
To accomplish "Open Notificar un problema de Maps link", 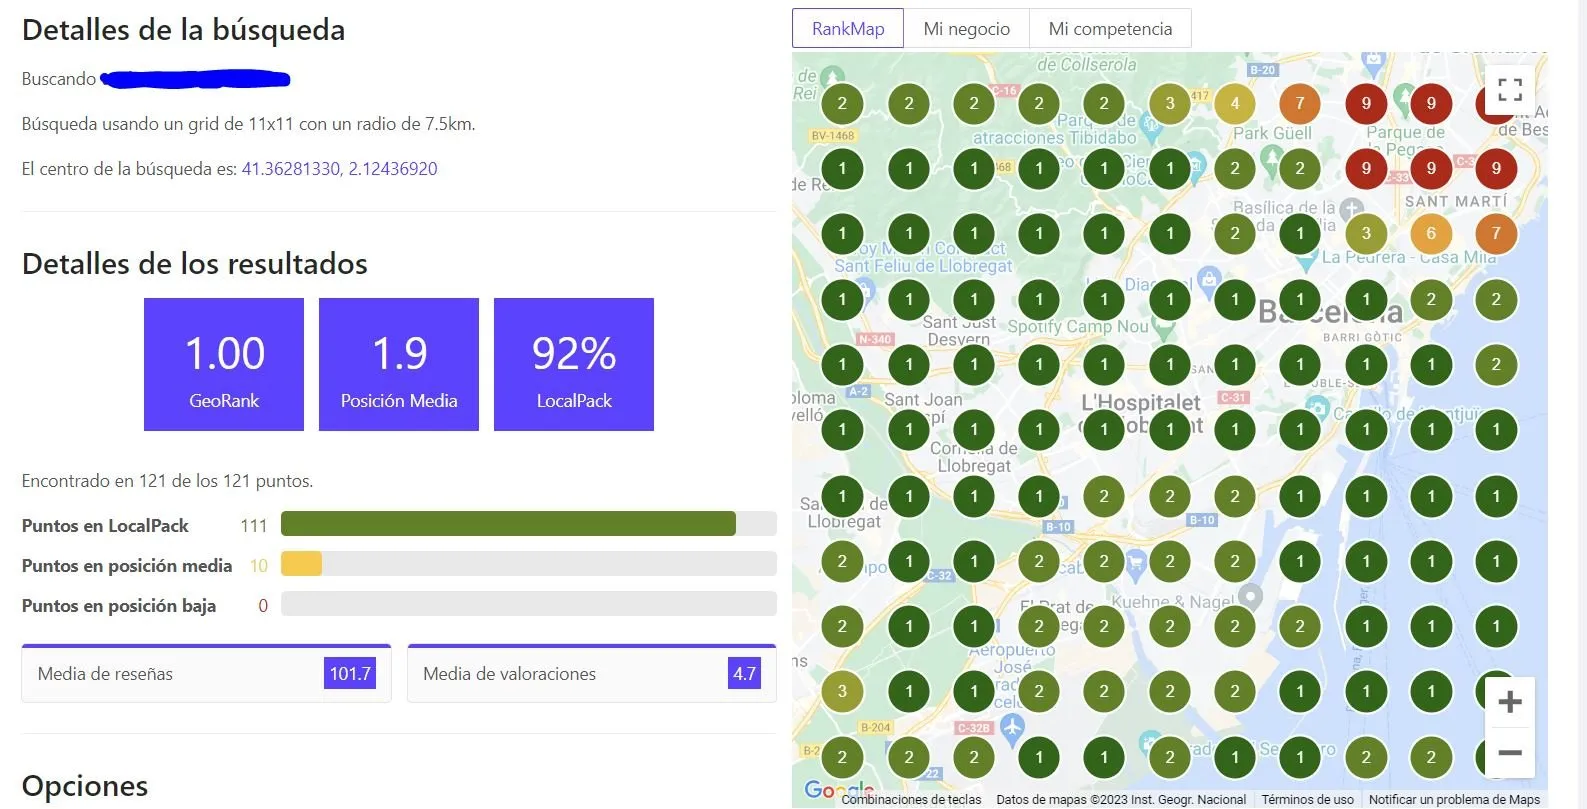I will pyautogui.click(x=1454, y=799).
